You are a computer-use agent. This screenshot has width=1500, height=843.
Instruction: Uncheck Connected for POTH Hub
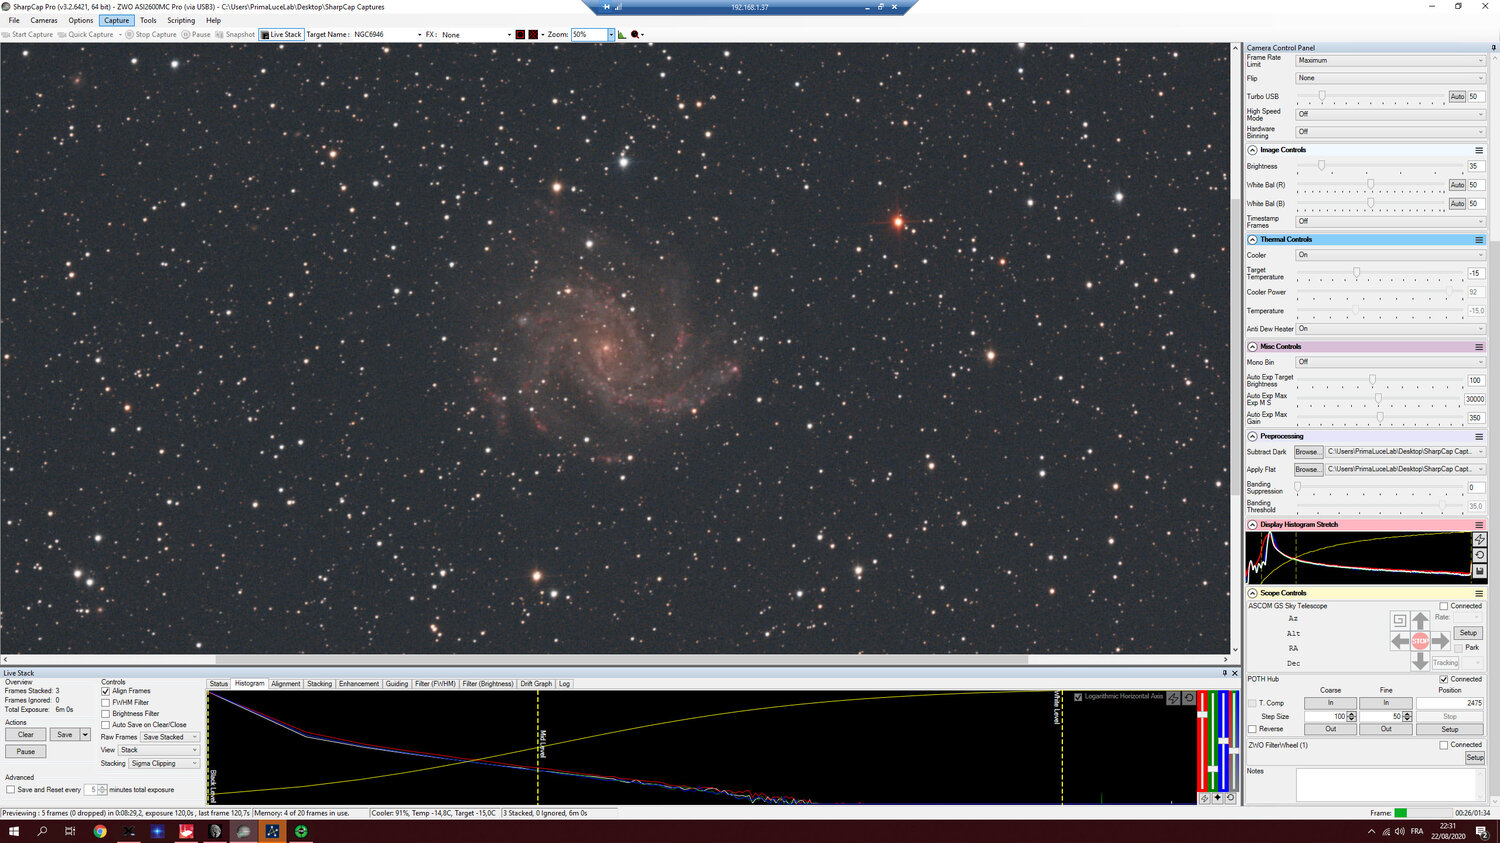(x=1444, y=679)
